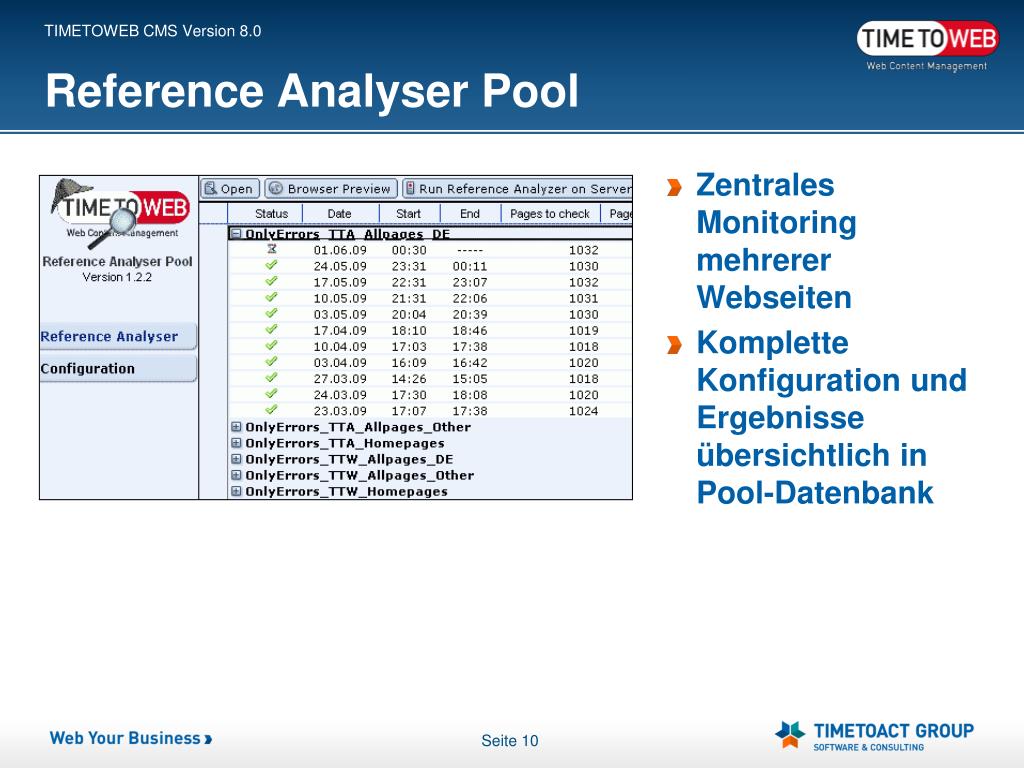
Task: Click the start time 00:30
Action: click(x=409, y=250)
